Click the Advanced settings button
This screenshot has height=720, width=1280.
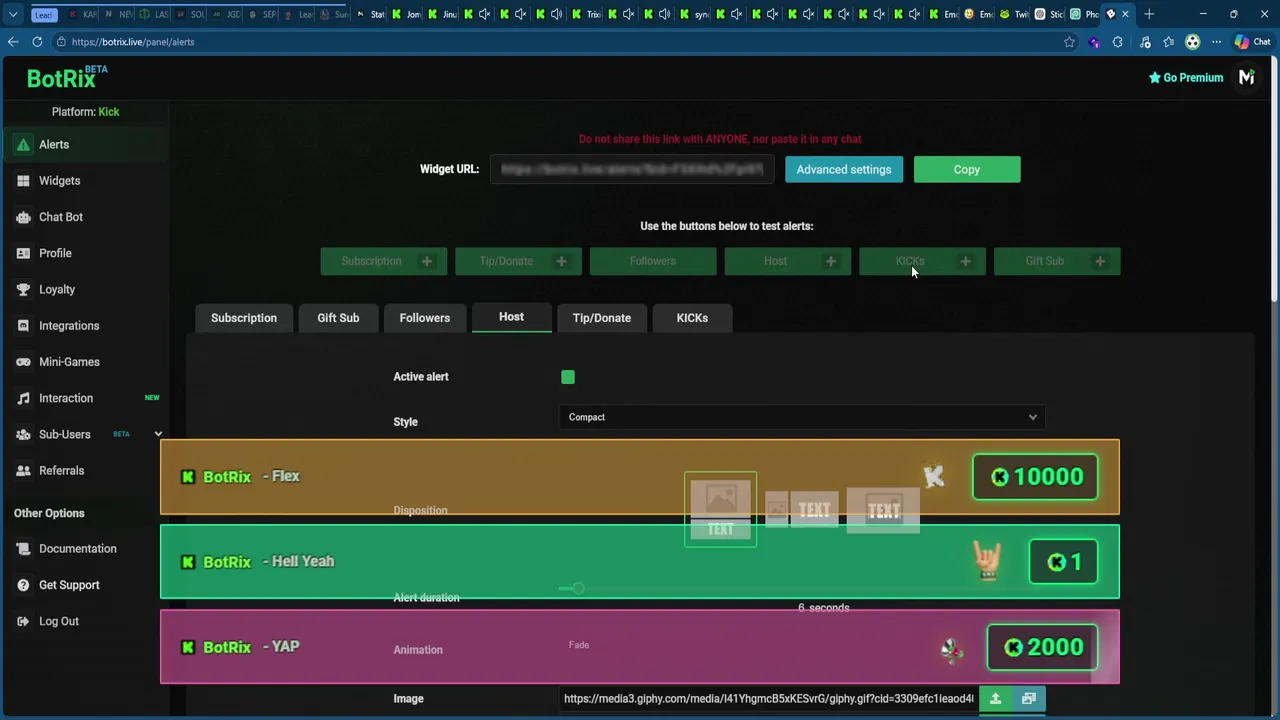click(x=844, y=170)
